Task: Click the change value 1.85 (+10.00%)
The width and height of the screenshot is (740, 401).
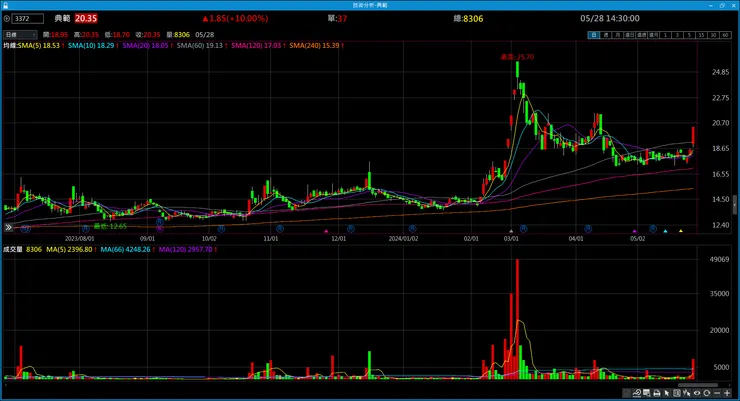Action: click(235, 18)
